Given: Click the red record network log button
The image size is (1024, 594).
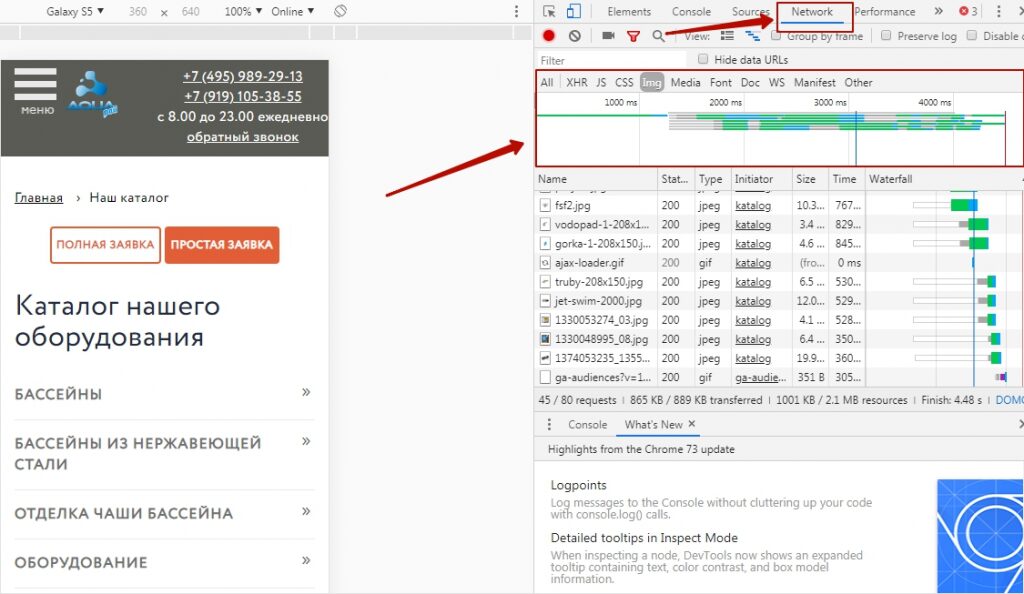Looking at the screenshot, I should (549, 36).
